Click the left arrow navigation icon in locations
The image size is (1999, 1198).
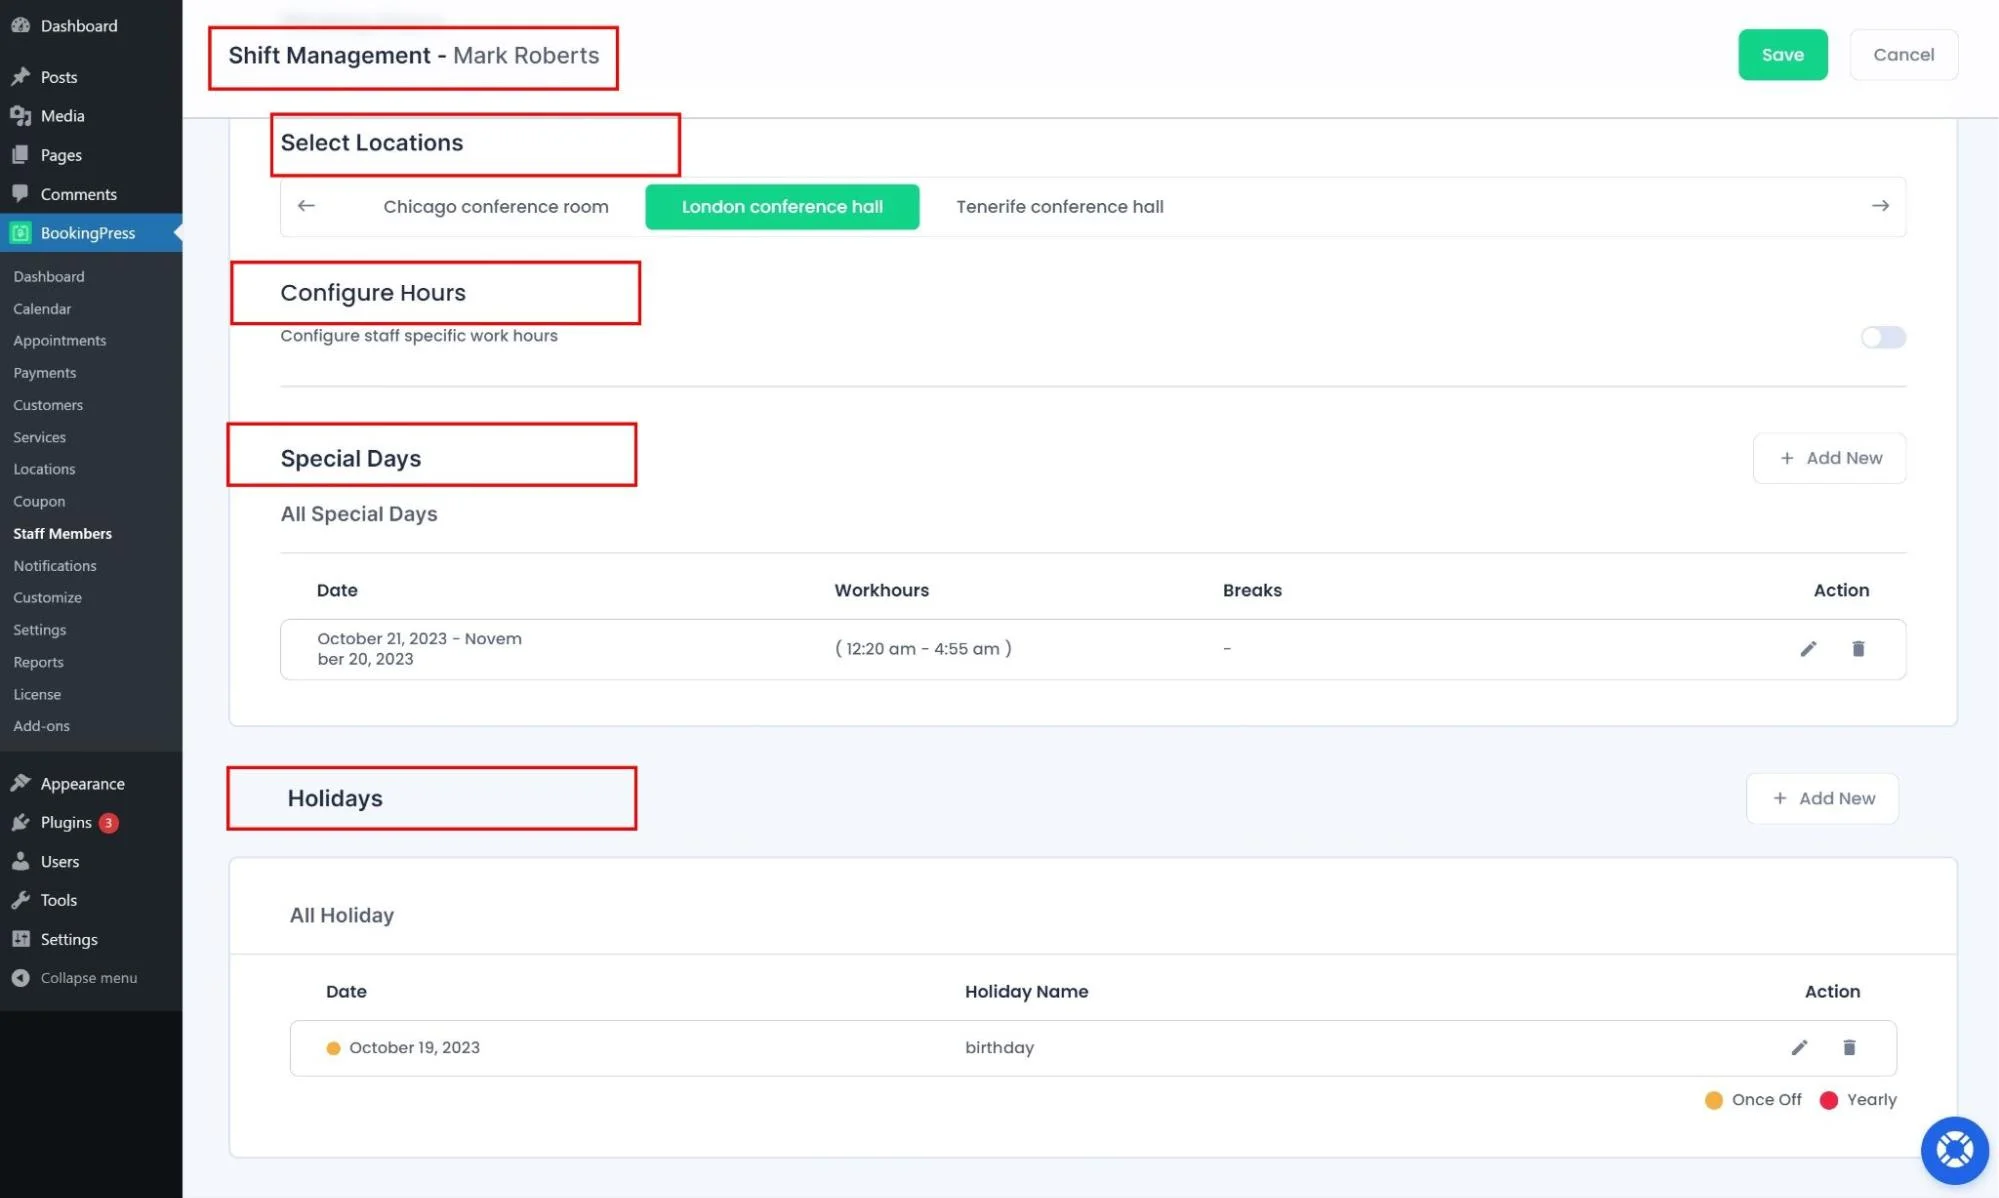307,205
